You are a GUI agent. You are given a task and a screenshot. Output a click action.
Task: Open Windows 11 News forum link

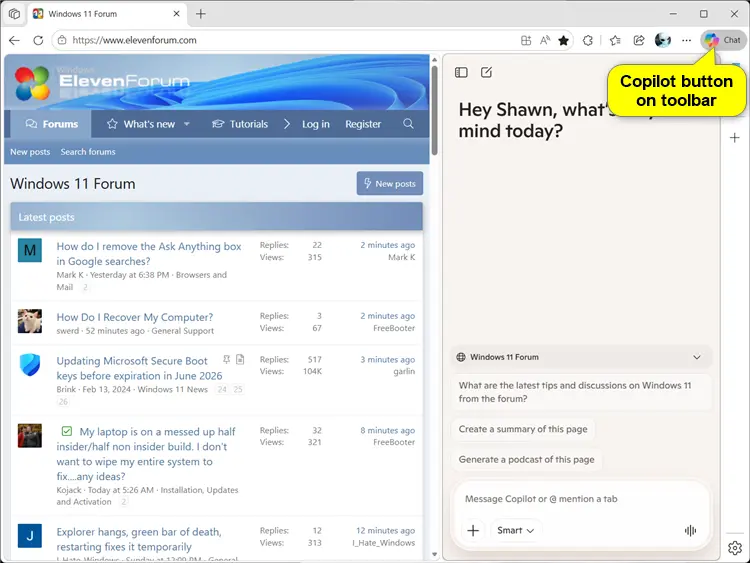pos(173,389)
